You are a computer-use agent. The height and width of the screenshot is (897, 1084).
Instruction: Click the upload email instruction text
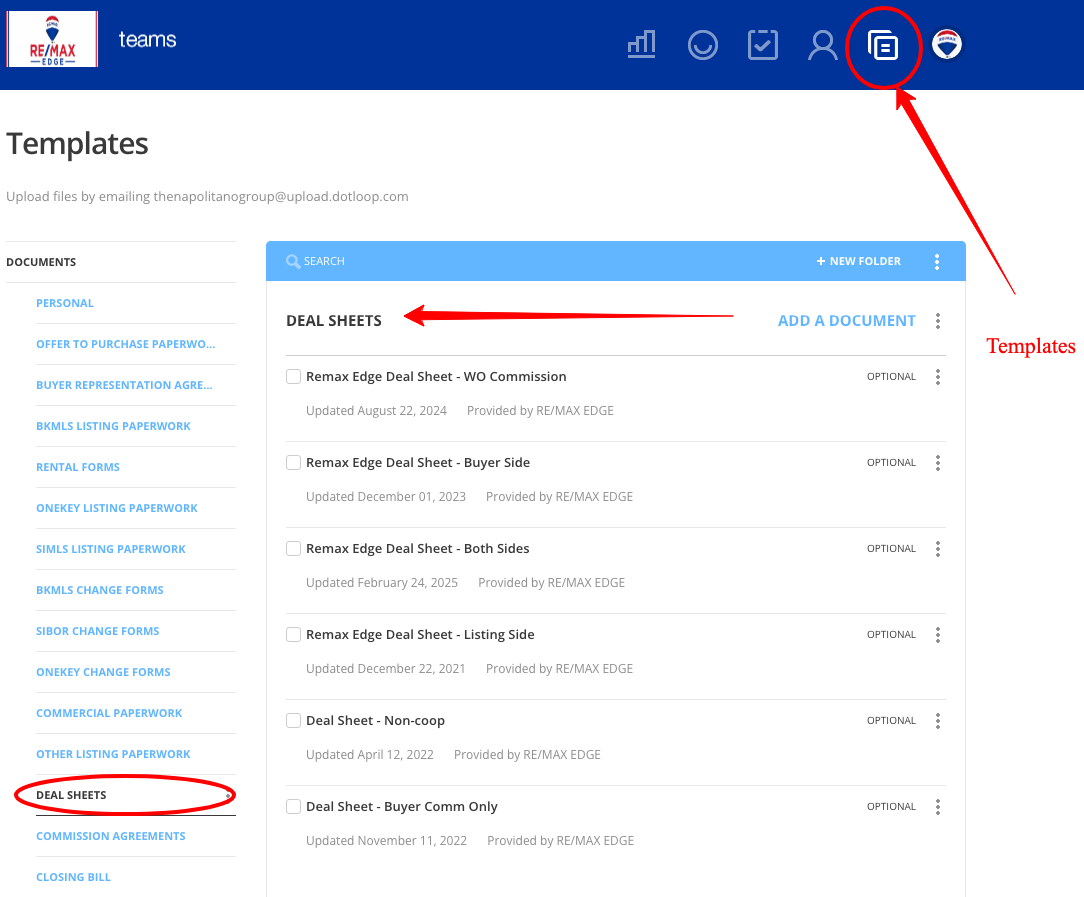pos(207,196)
